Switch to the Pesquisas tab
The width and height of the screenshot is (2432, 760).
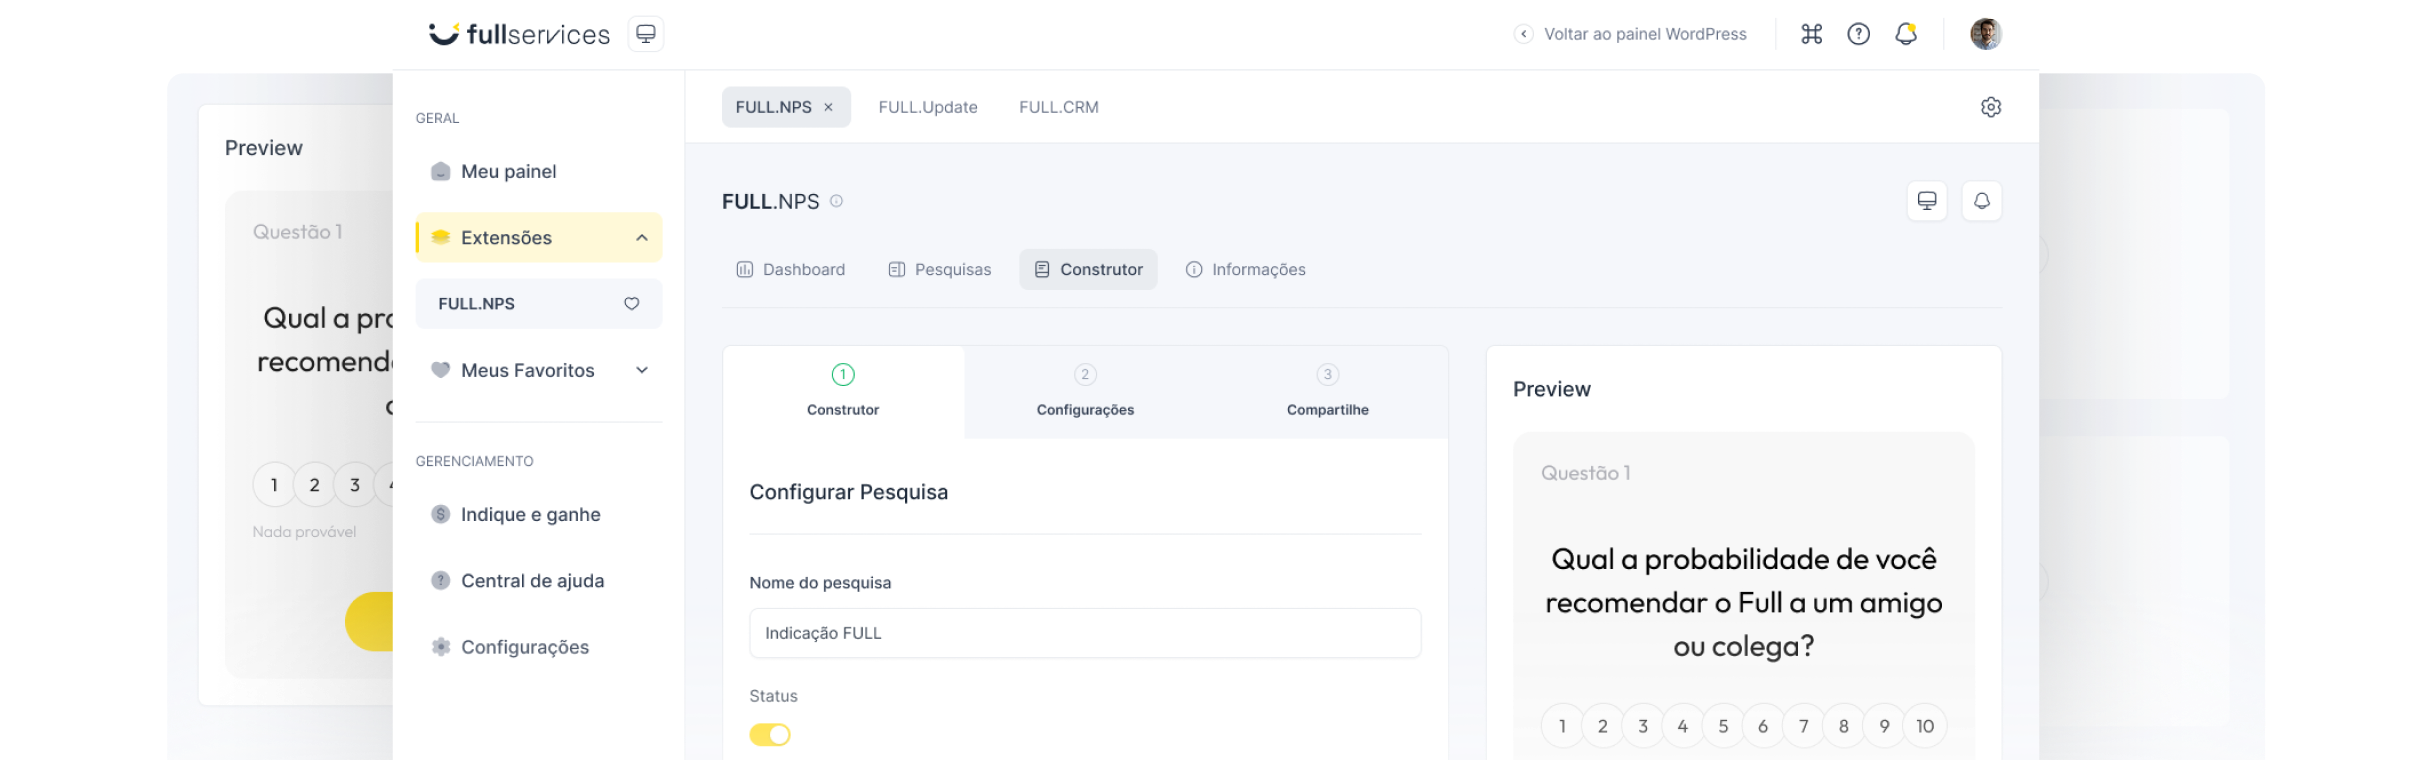(939, 270)
